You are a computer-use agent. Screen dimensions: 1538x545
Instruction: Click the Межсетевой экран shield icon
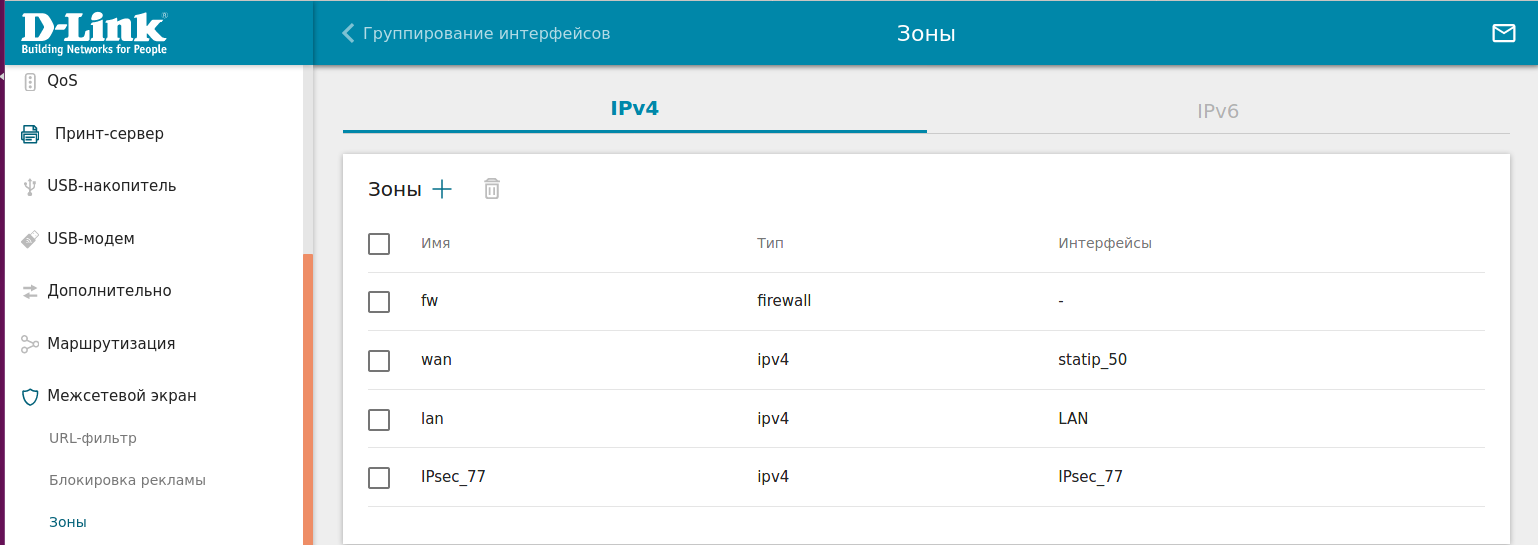(30, 396)
